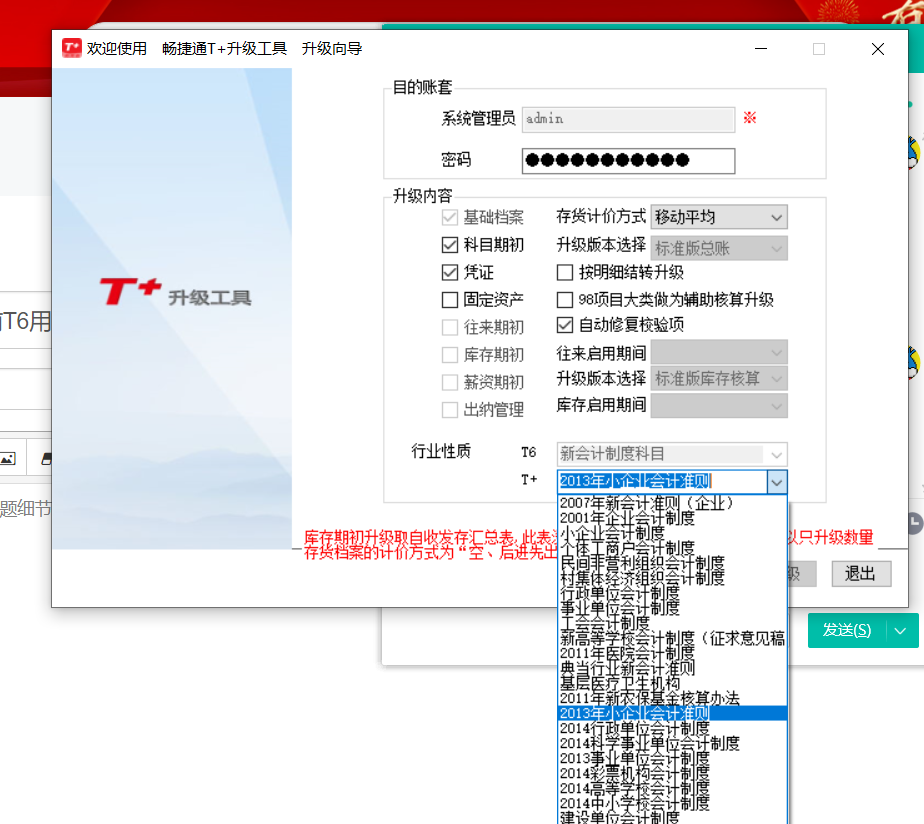Image resolution: width=924 pixels, height=824 pixels.
Task: Collapse the T+ 行业性质 dropdown arrow
Action: (x=777, y=483)
